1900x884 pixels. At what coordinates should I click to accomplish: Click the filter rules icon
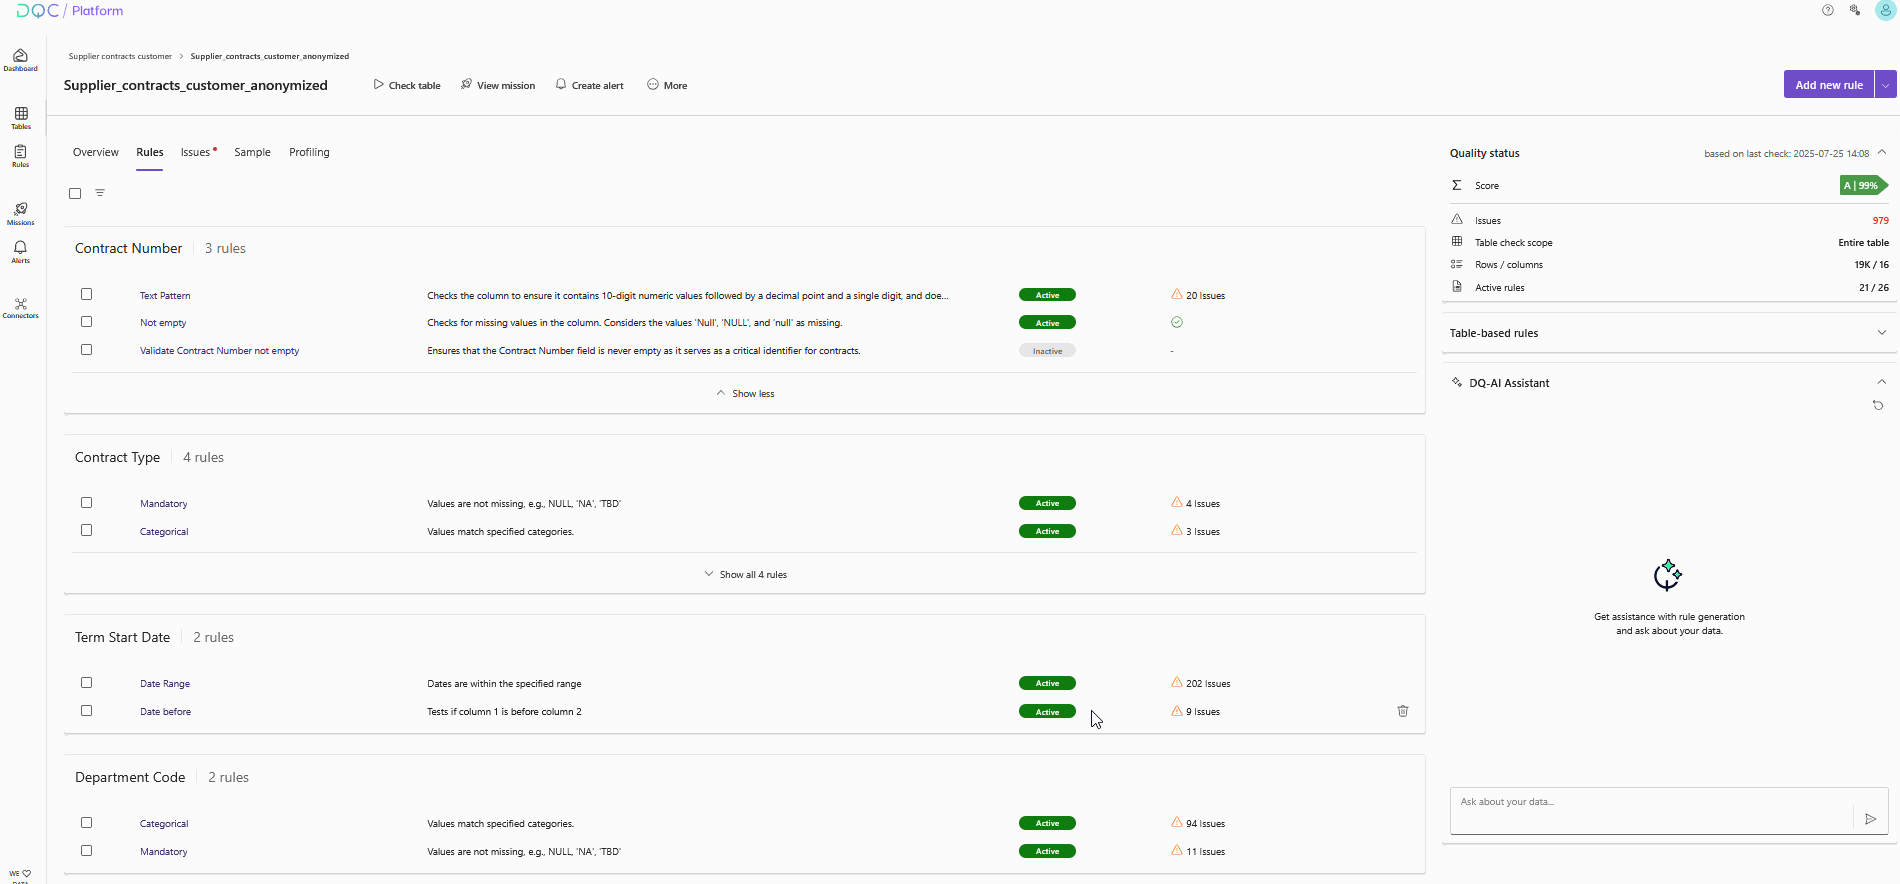click(100, 193)
